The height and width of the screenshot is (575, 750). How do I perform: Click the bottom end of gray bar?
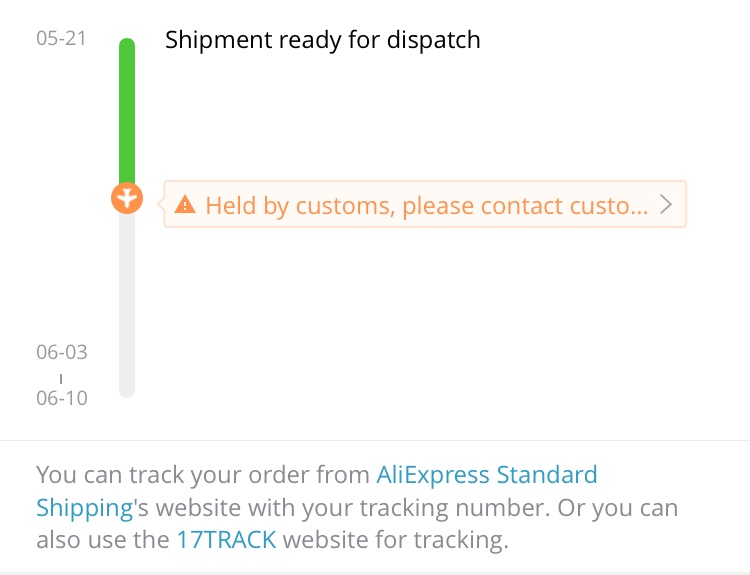pyautogui.click(x=127, y=390)
